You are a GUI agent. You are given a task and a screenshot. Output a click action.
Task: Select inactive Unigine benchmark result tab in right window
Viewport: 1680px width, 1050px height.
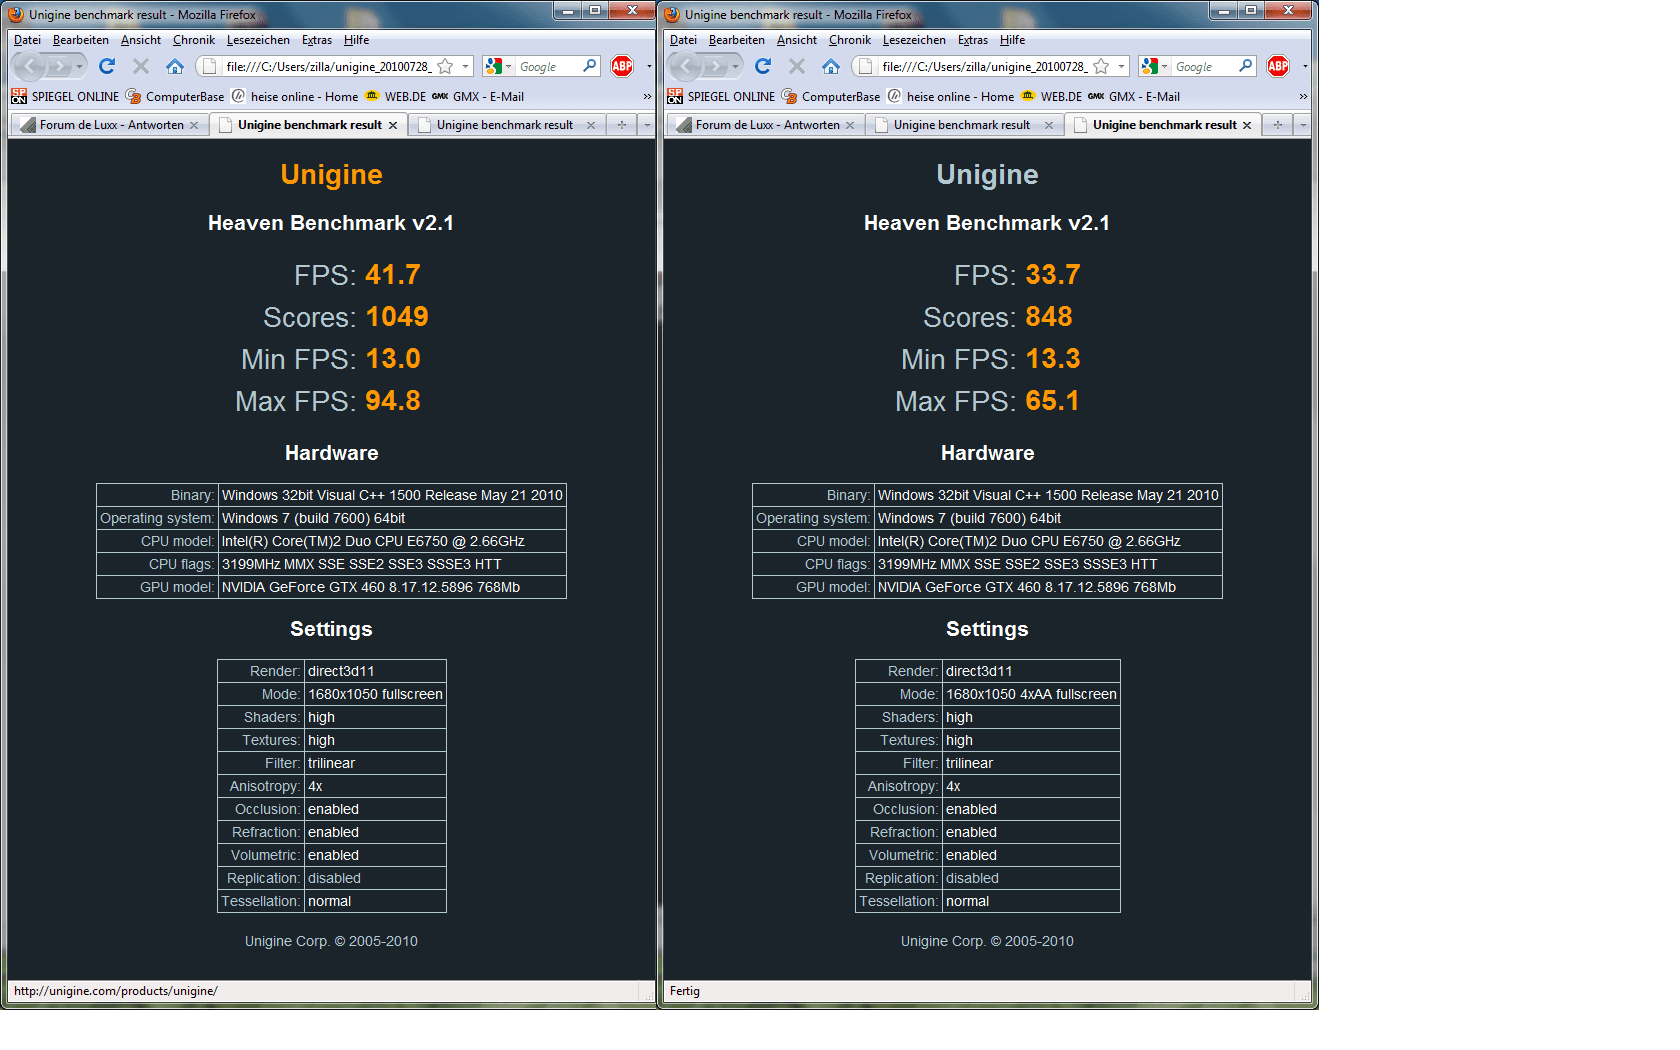pos(962,125)
